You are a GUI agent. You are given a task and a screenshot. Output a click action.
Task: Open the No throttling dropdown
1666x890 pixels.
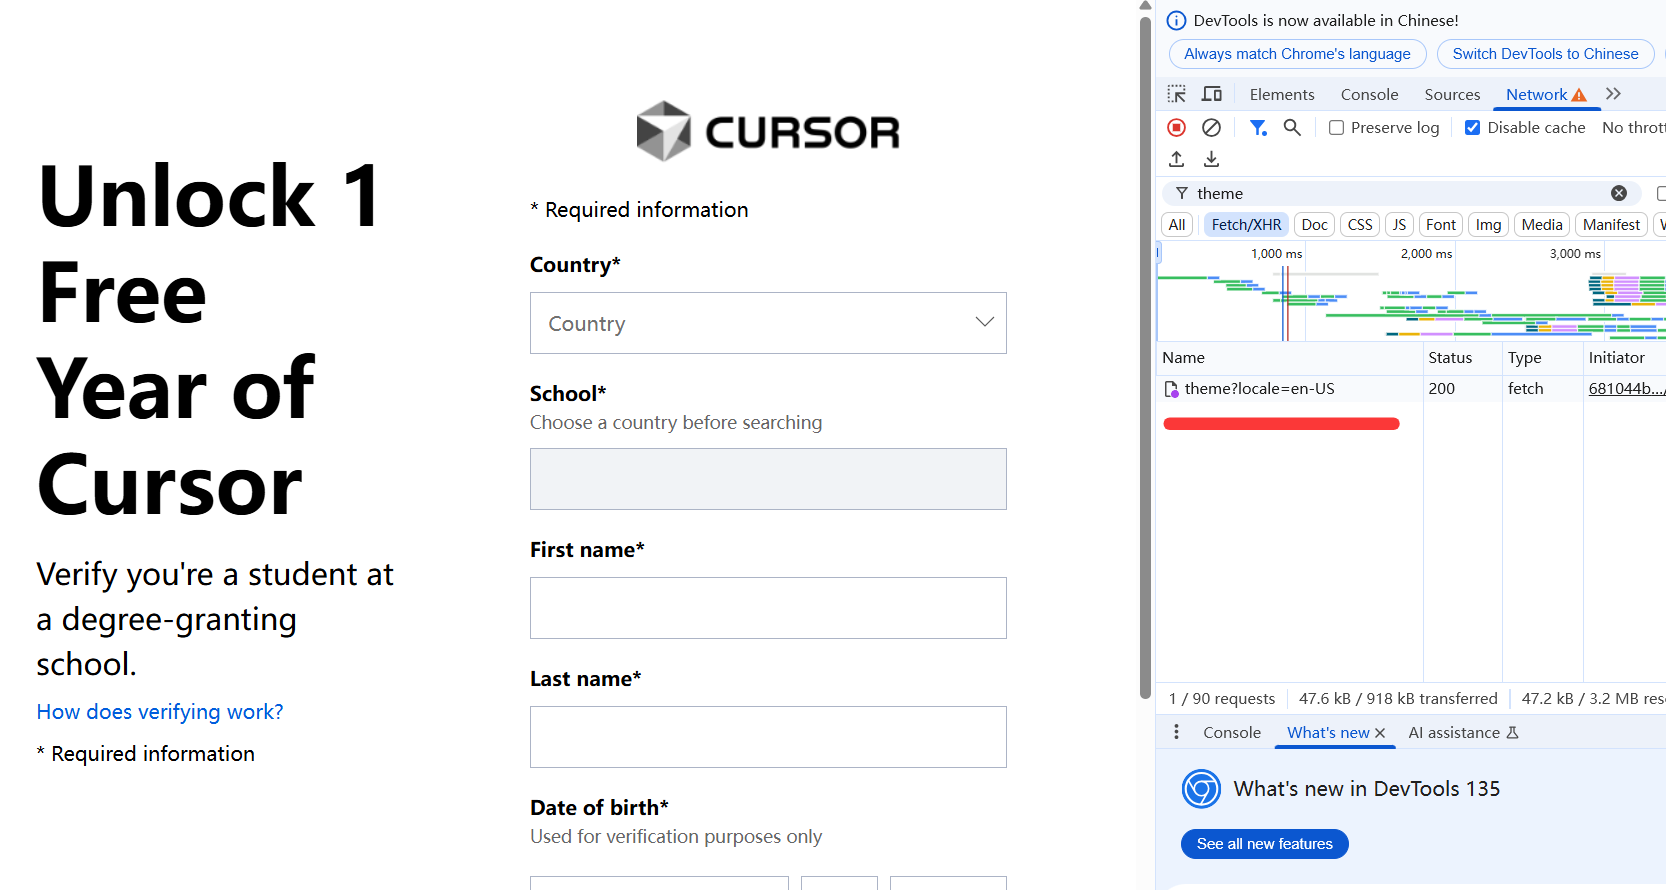pos(1633,127)
